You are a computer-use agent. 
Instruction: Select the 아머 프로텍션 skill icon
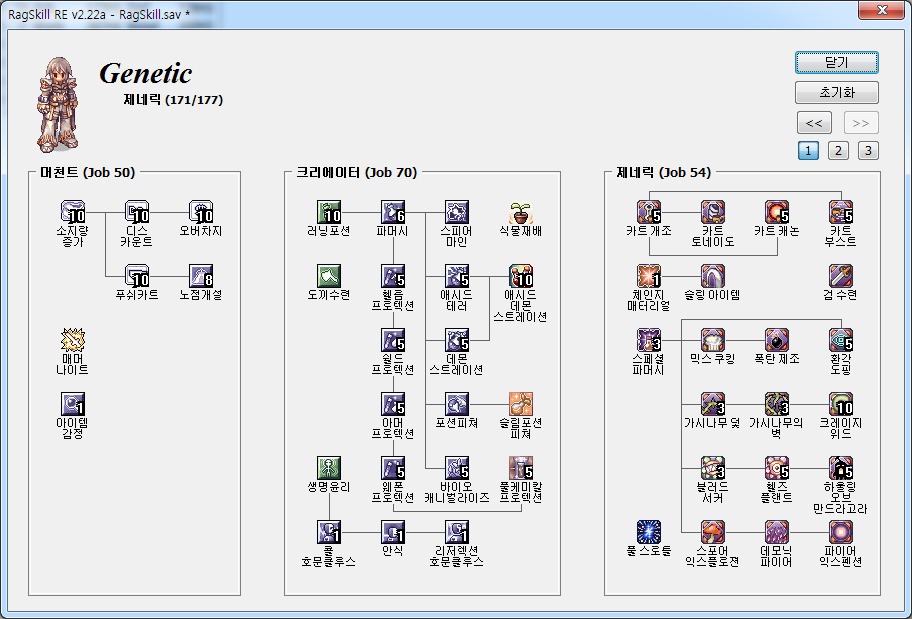(x=393, y=404)
